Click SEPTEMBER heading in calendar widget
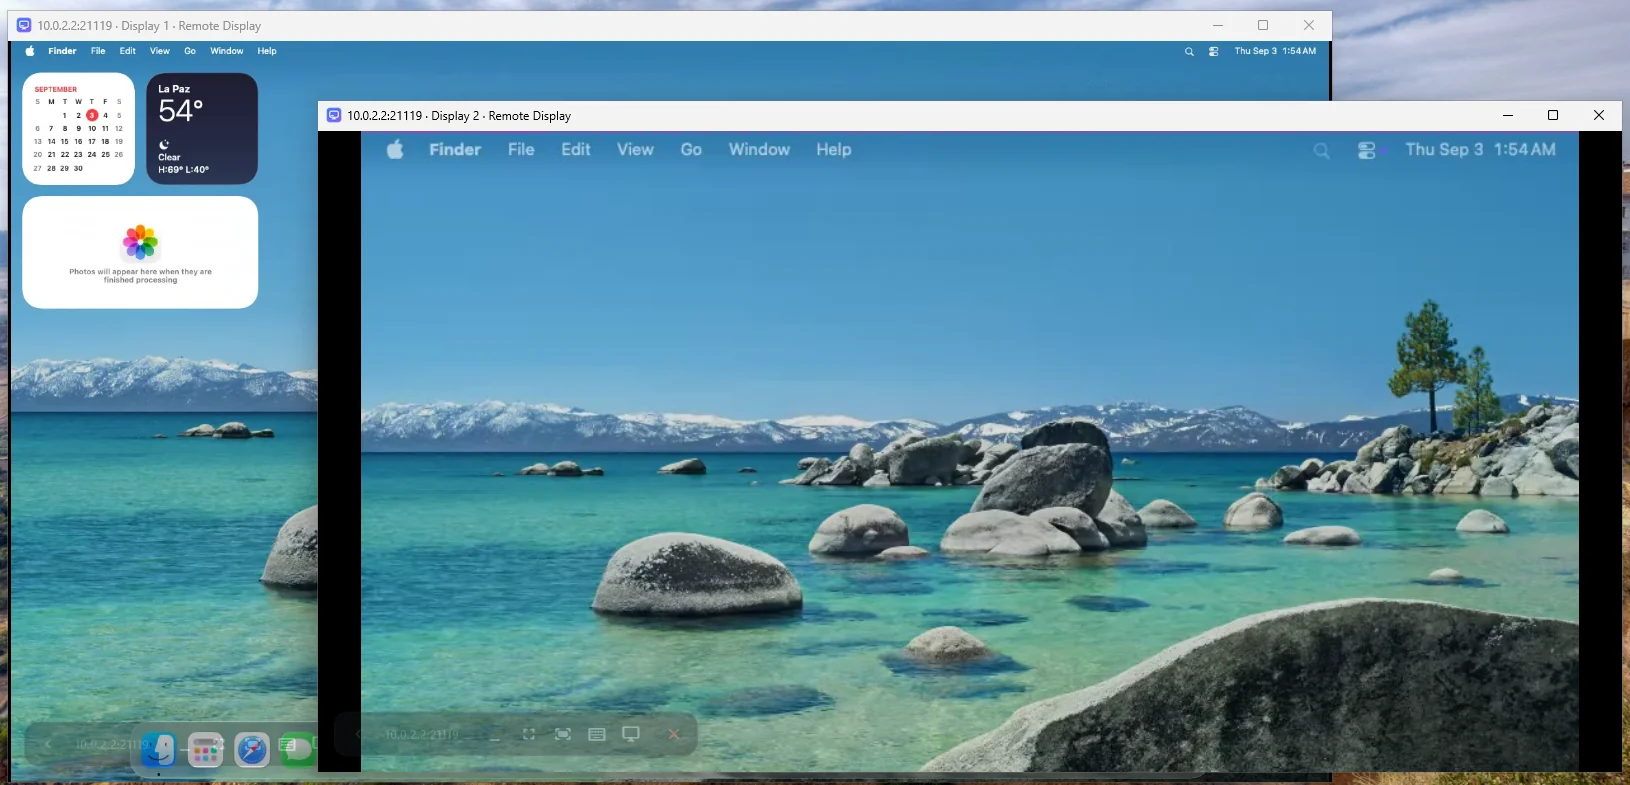The width and height of the screenshot is (1630, 785). [56, 89]
